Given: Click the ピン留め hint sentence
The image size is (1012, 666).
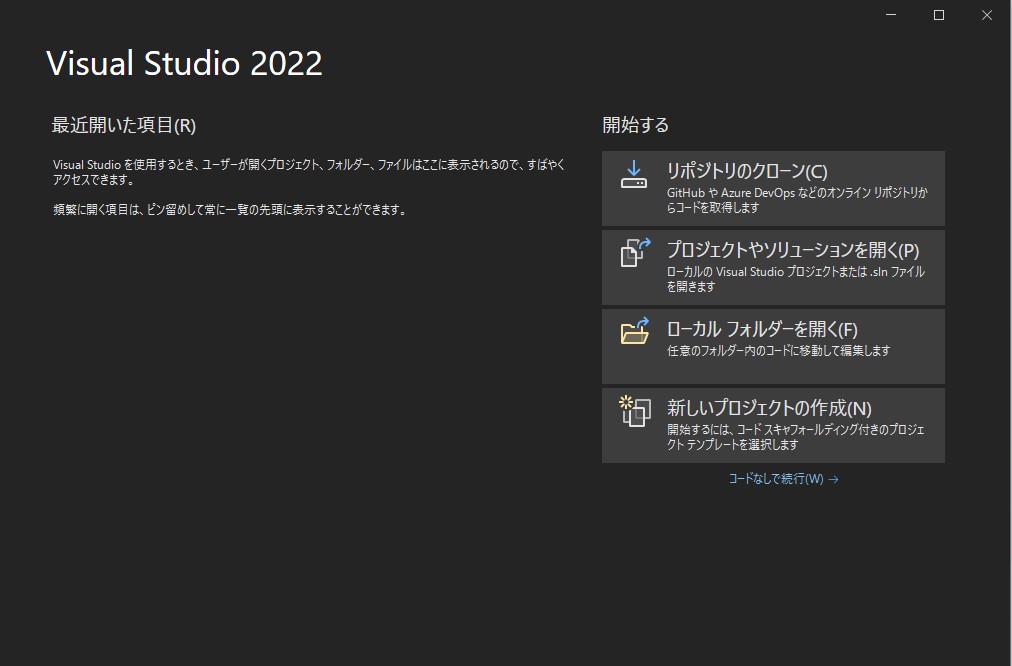Looking at the screenshot, I should pyautogui.click(x=229, y=210).
